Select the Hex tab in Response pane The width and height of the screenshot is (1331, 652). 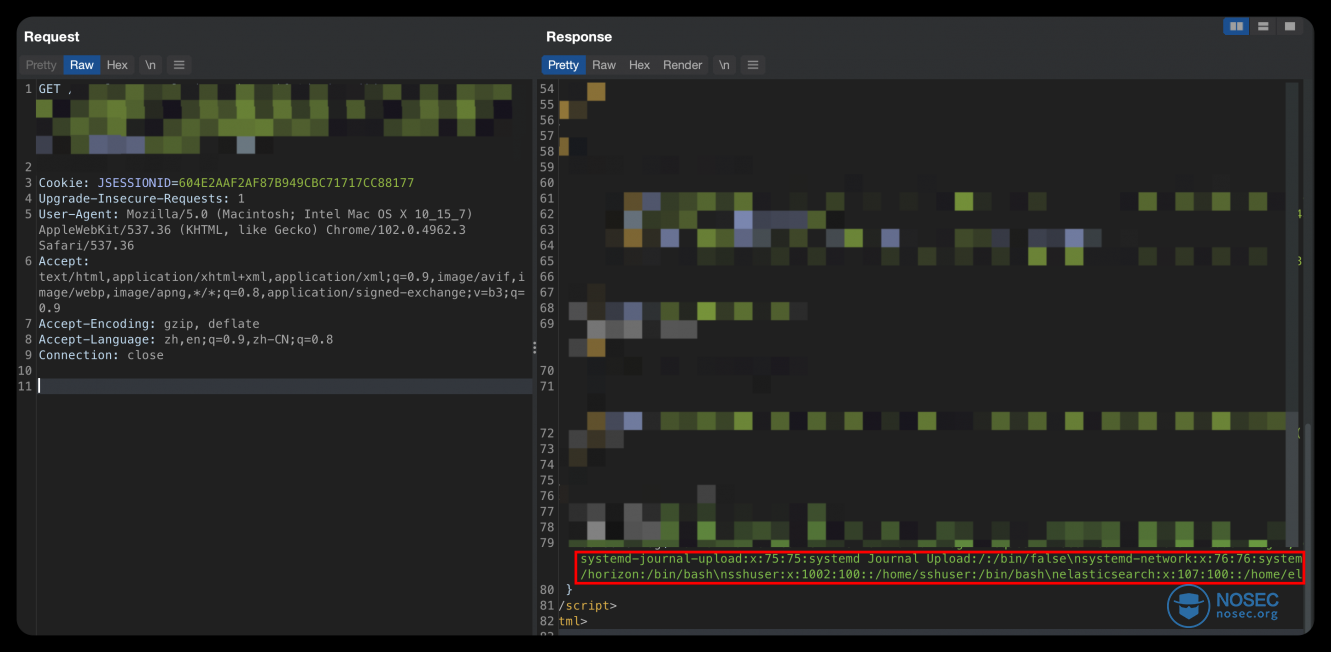640,65
